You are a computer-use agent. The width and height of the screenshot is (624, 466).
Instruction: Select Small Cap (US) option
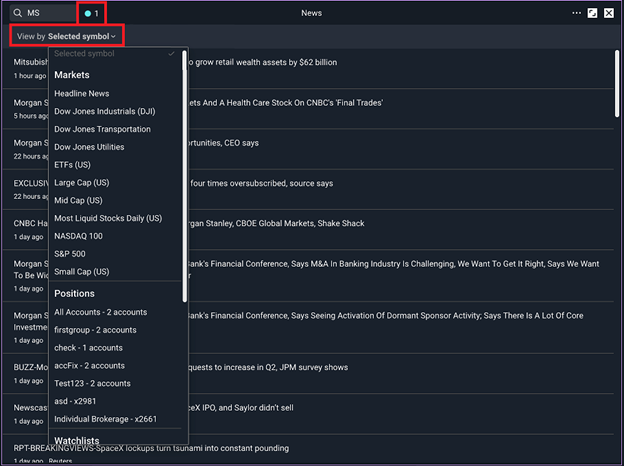82,272
